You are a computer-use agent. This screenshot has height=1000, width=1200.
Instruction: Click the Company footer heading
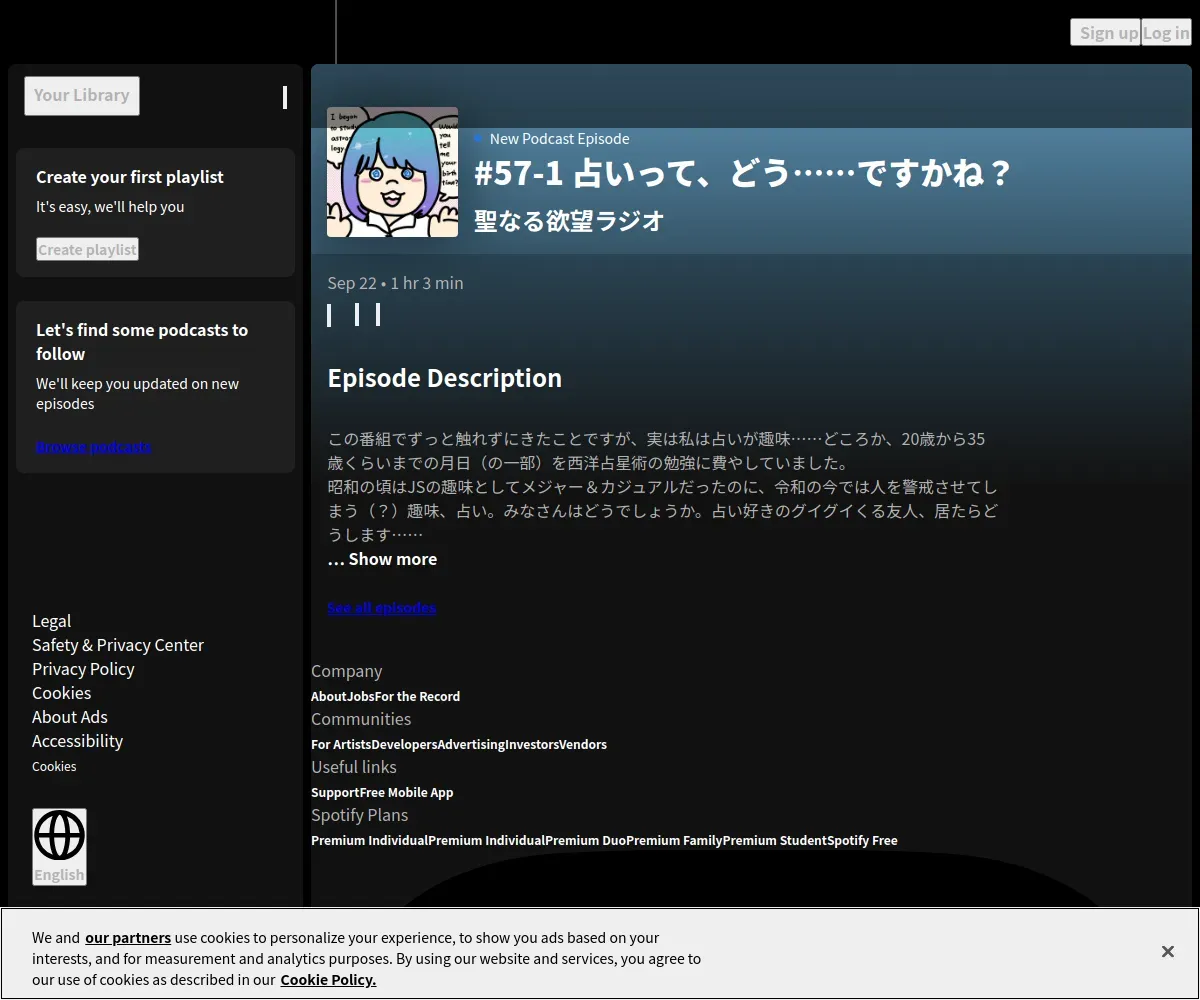[347, 671]
